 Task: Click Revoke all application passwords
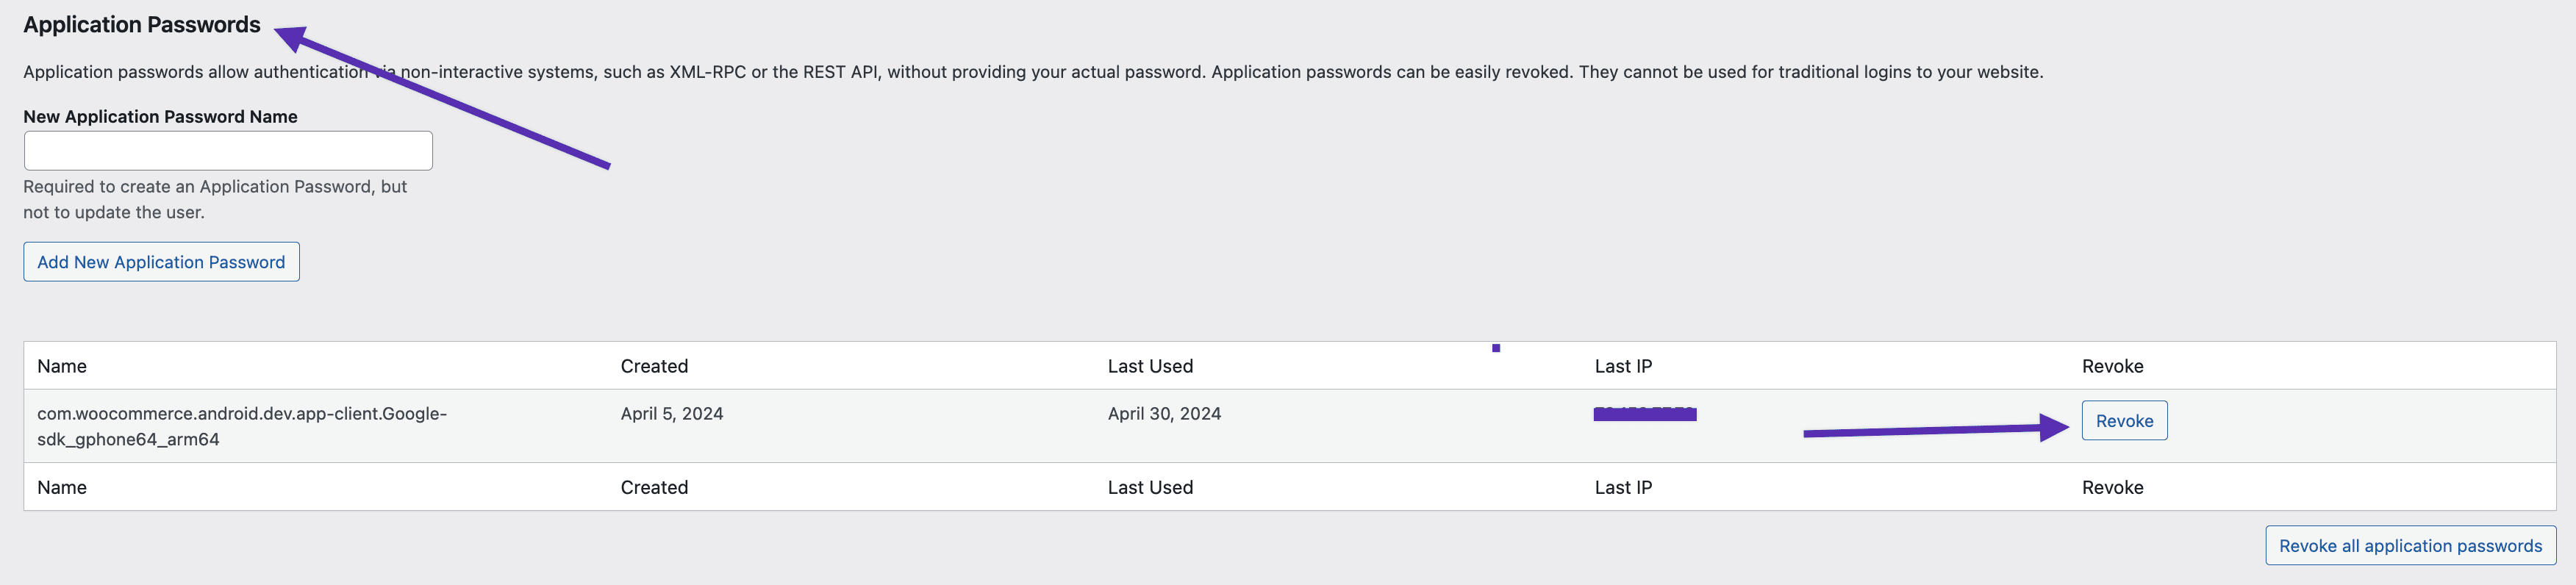tap(2409, 545)
